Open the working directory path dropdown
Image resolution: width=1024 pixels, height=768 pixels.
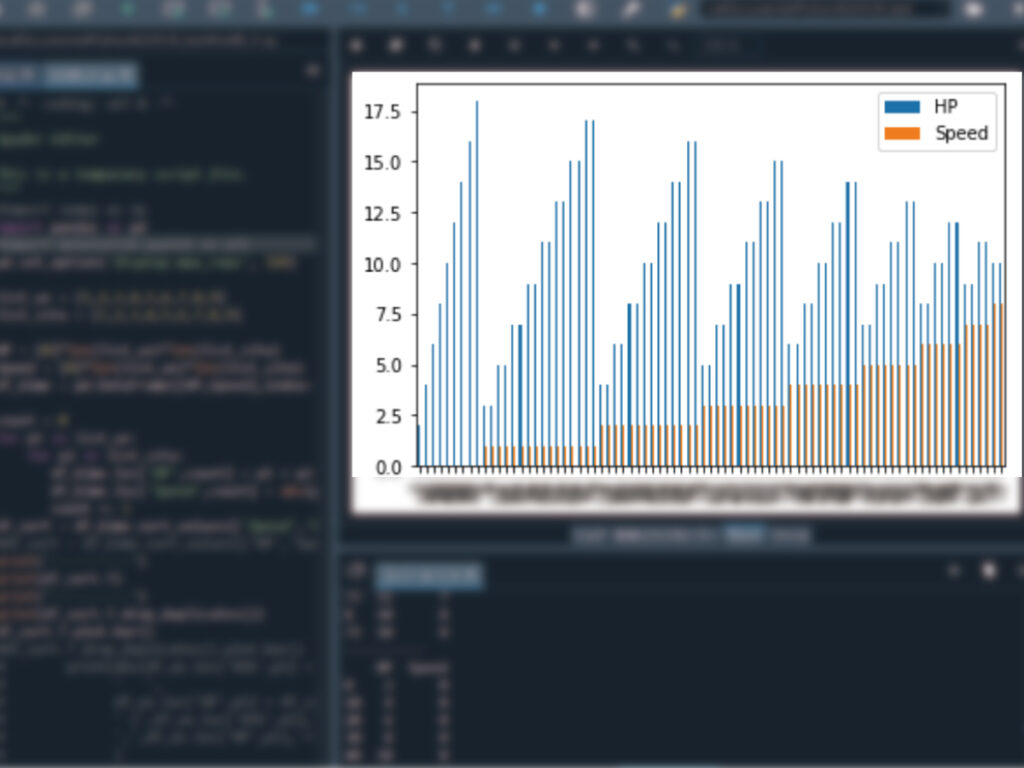click(x=940, y=9)
